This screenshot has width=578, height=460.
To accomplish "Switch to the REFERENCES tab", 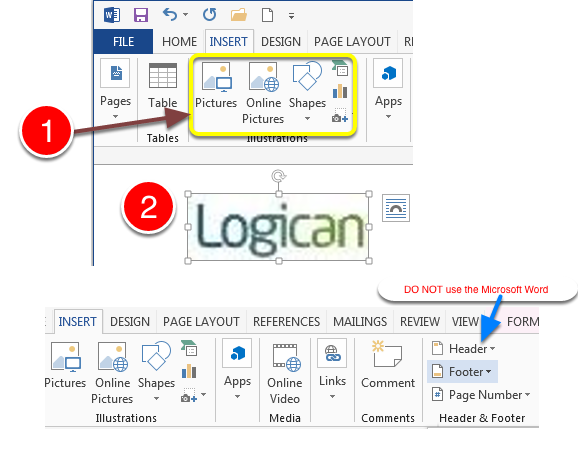I will pyautogui.click(x=286, y=322).
